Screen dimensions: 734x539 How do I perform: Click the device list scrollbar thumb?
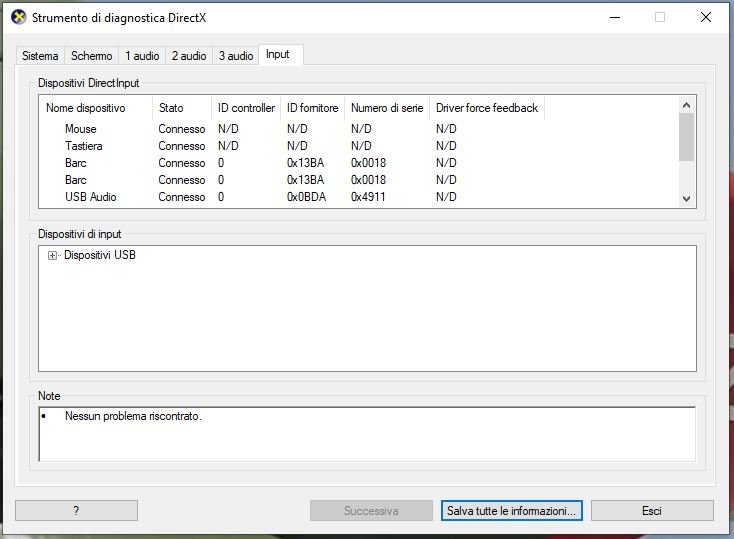pos(686,137)
